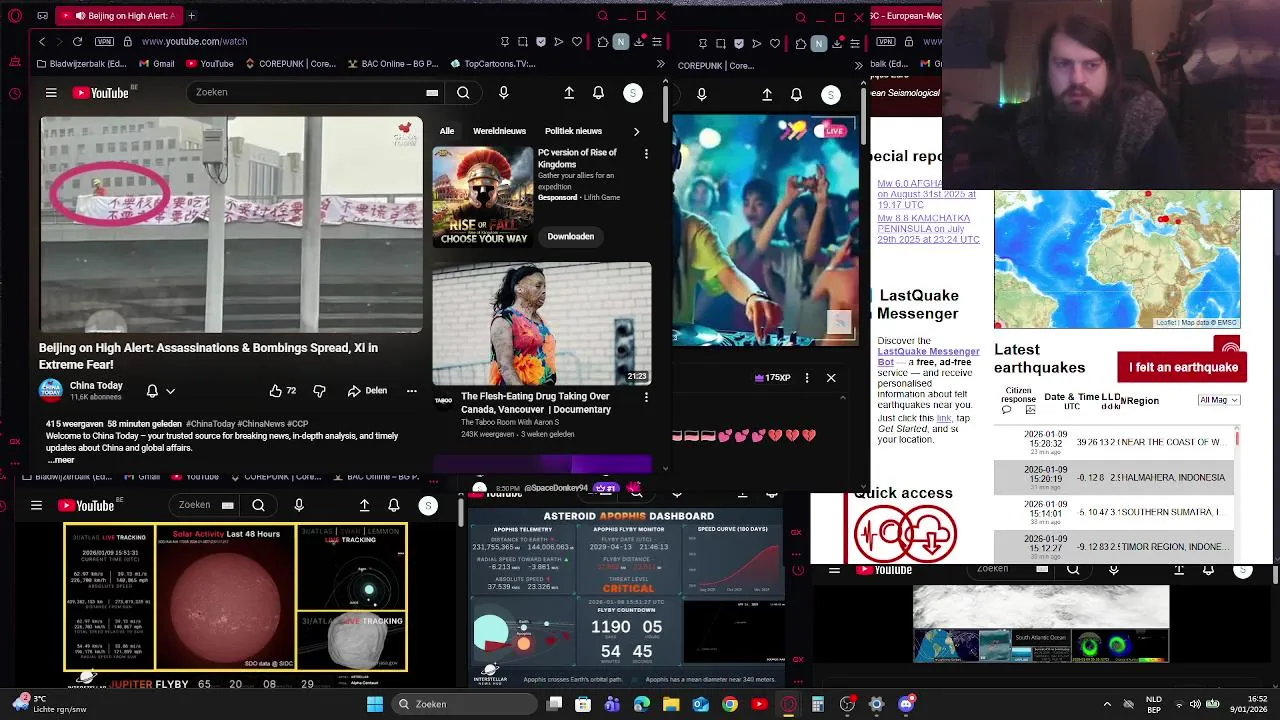
Task: Open China Today channel avatar
Action: (x=51, y=390)
